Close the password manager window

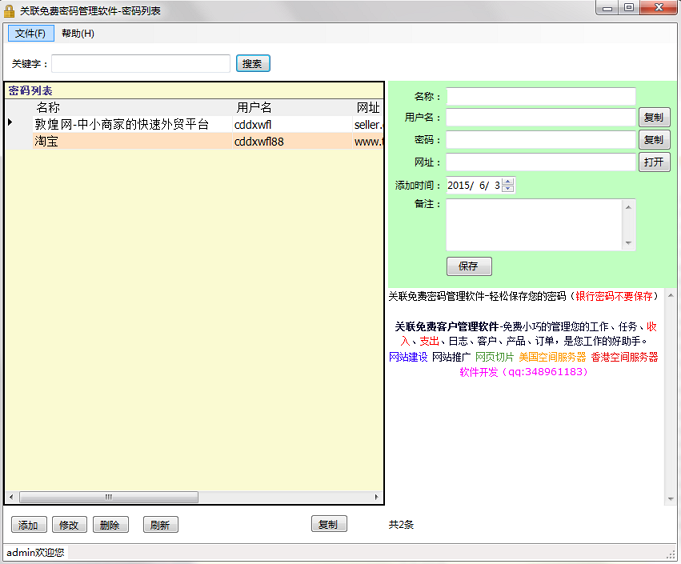pyautogui.click(x=659, y=8)
